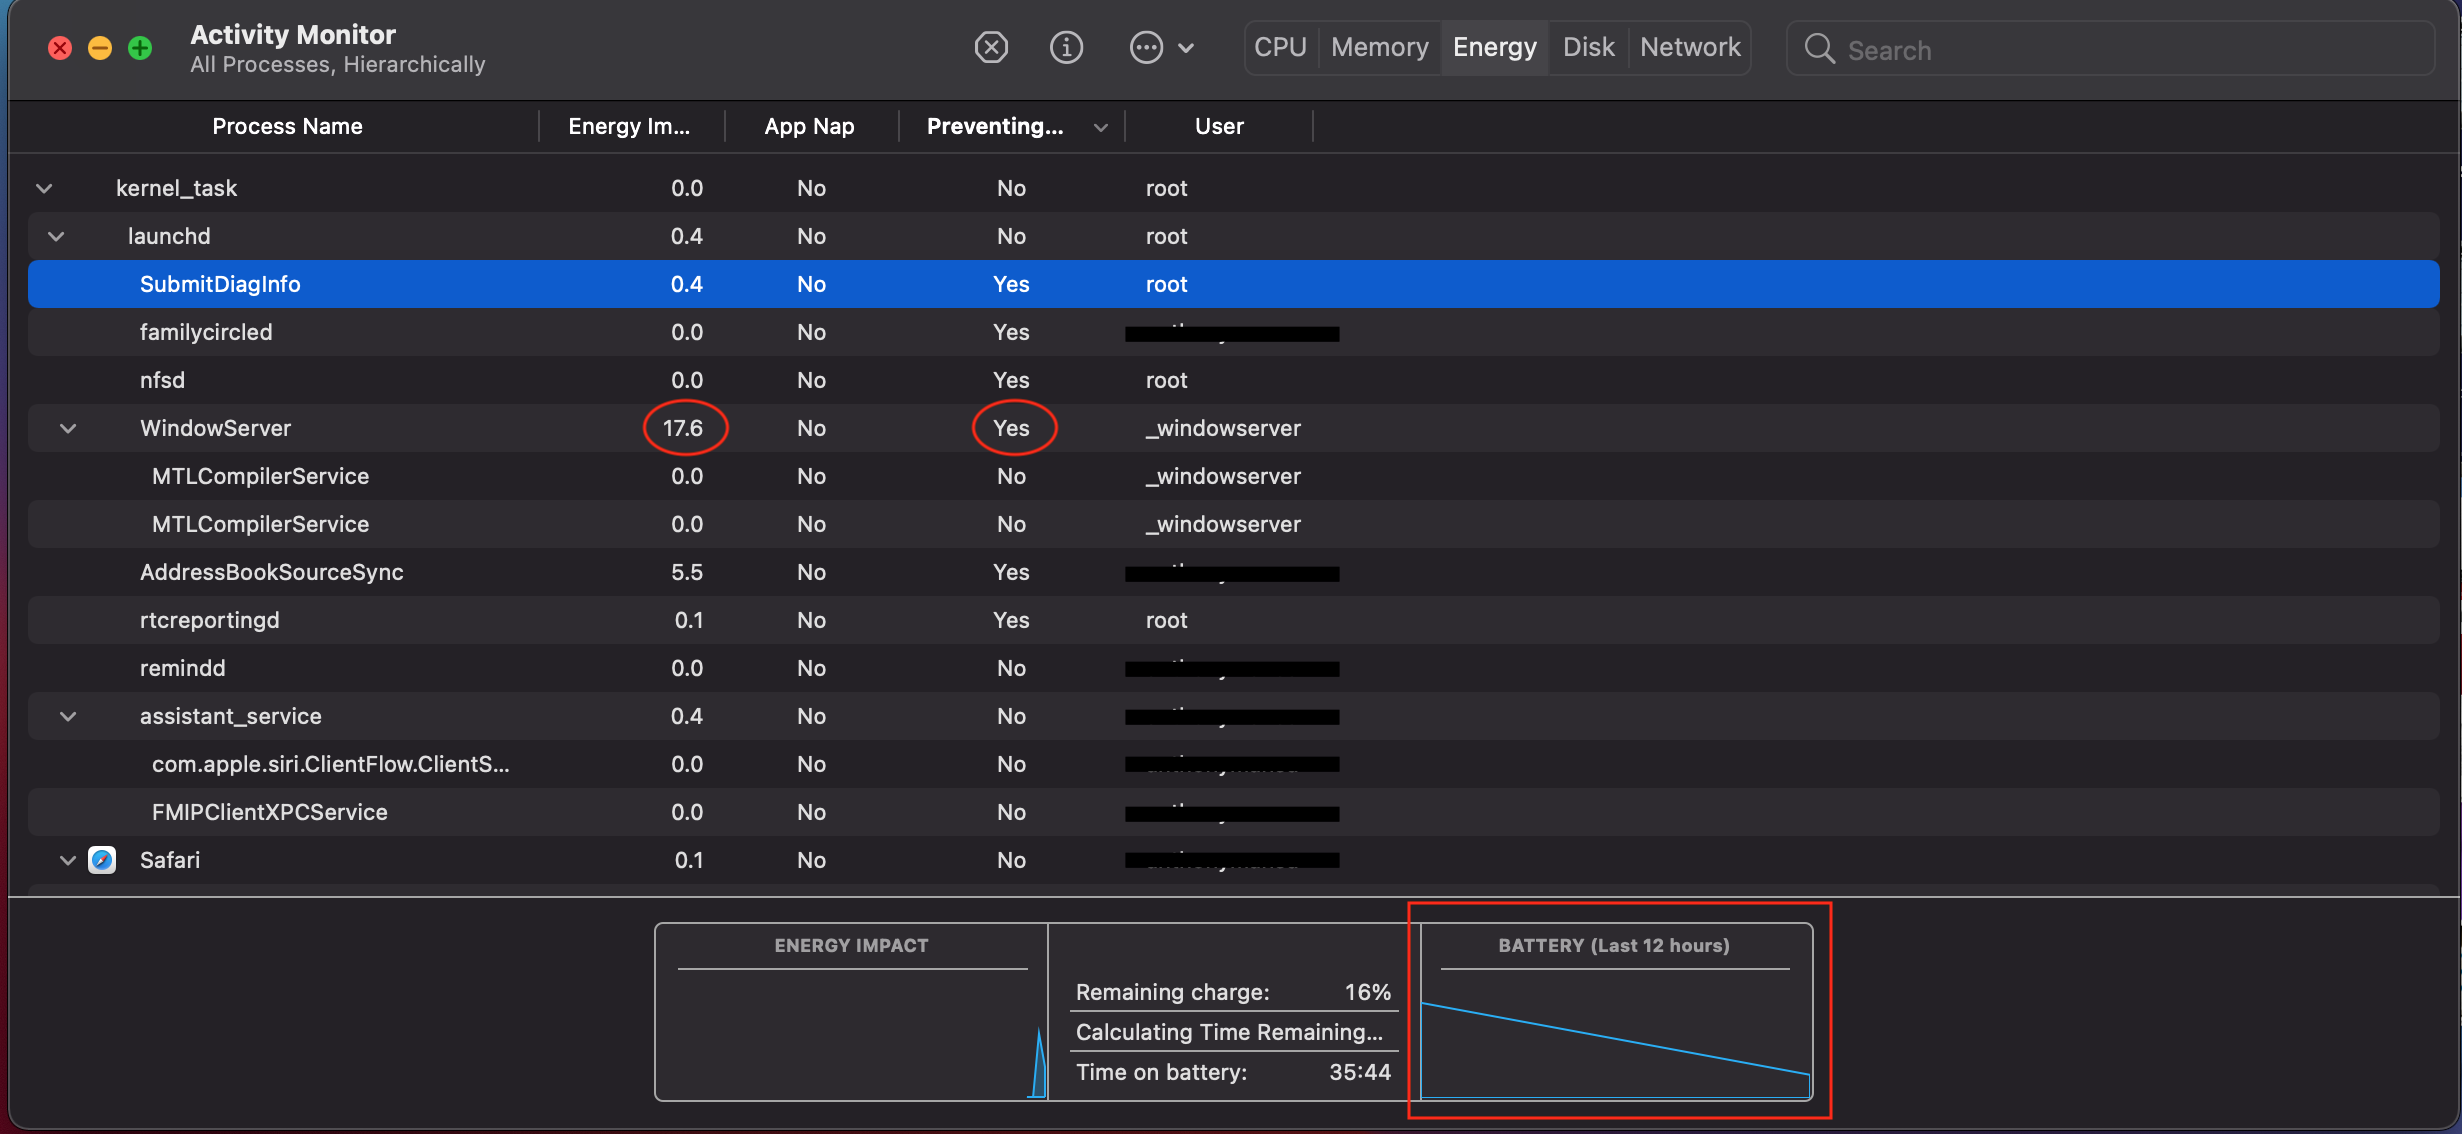Click the Preventing Sleep sort arrow
Screen dimensions: 2462x1134
click(1100, 127)
